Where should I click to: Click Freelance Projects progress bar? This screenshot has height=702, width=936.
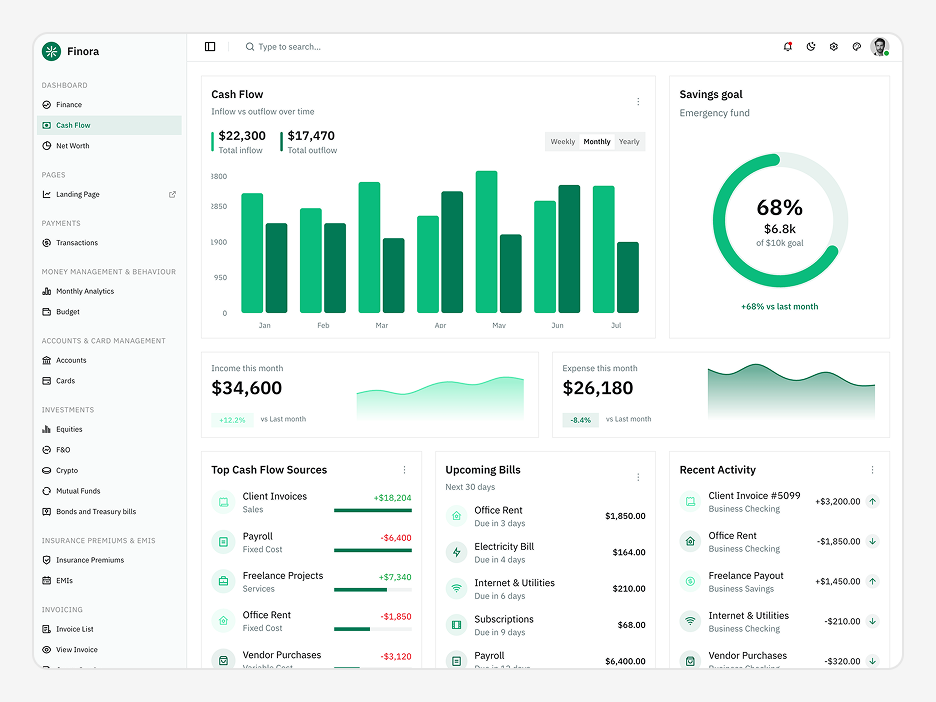[x=373, y=590]
